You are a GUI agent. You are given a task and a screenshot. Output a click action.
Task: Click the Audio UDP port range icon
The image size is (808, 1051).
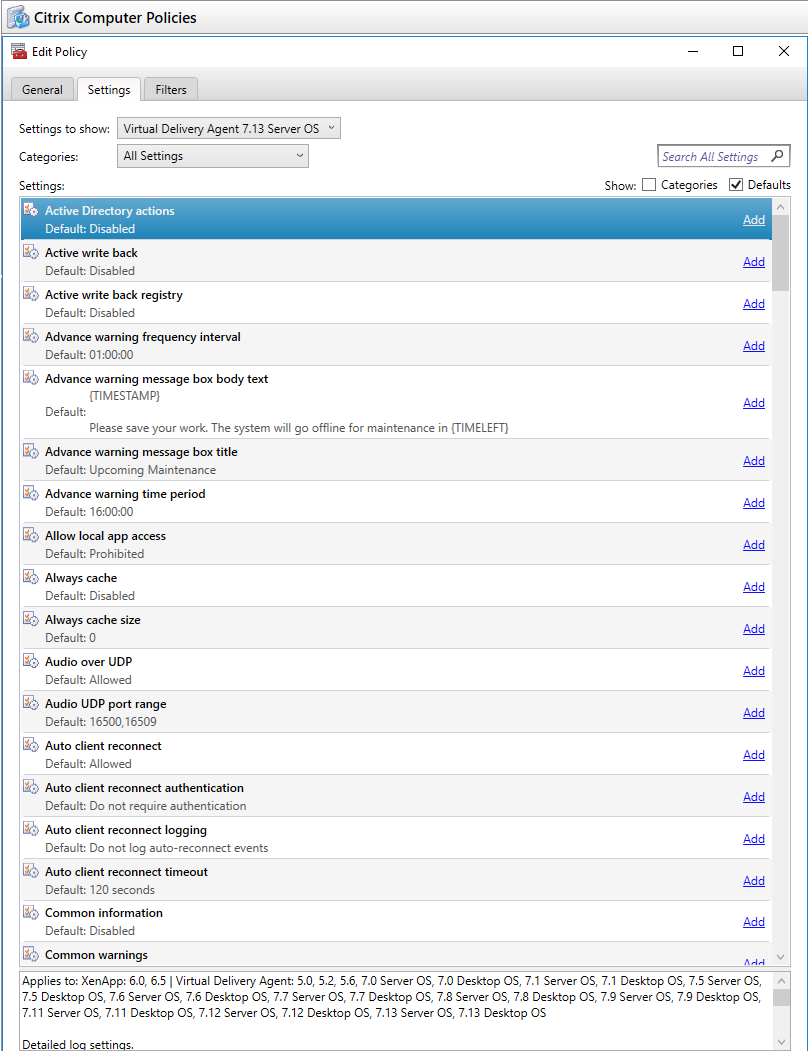point(31,703)
